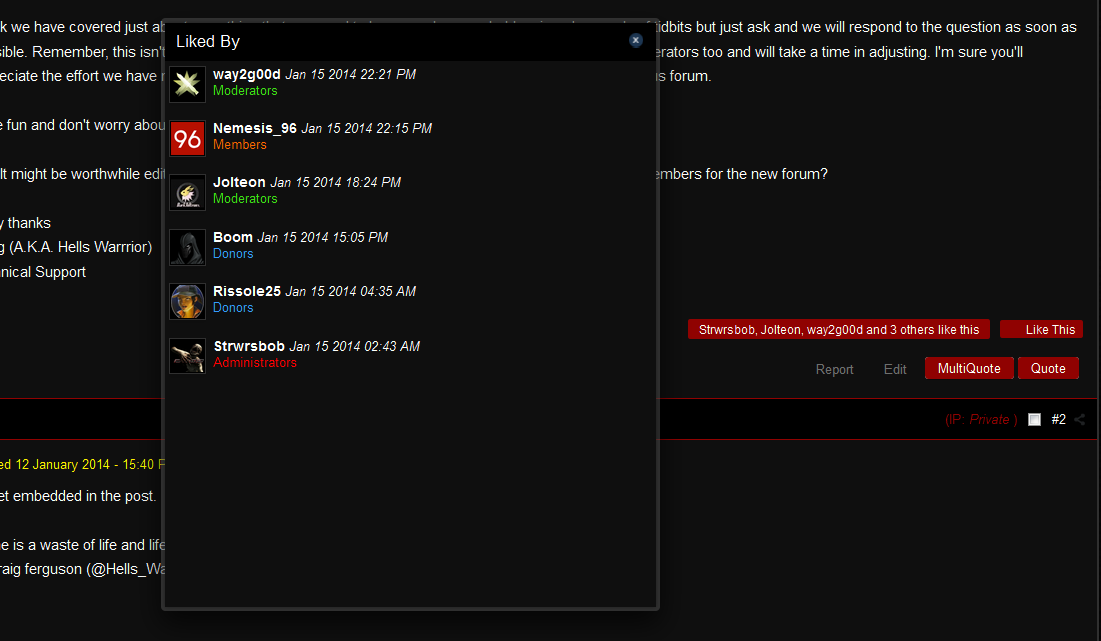
Task: Open Jolteon's username link
Action: [239, 183]
